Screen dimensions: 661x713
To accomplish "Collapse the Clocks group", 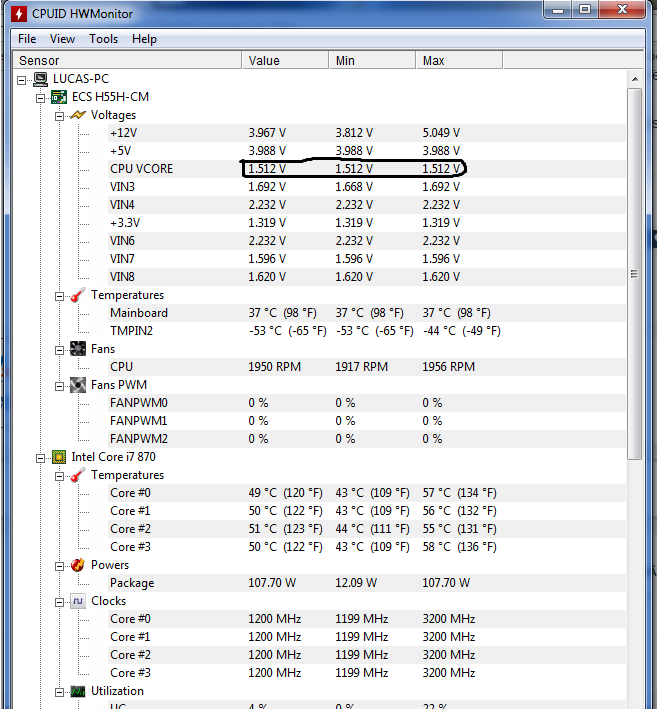I will [59, 603].
